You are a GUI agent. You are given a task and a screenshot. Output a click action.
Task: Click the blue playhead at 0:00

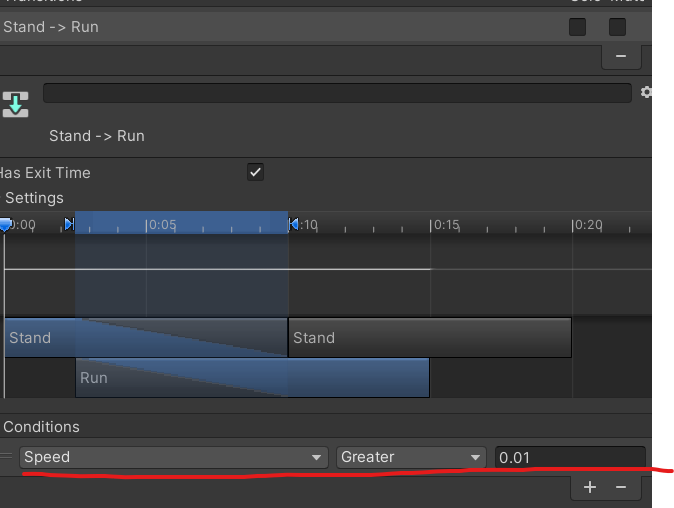(x=5, y=225)
